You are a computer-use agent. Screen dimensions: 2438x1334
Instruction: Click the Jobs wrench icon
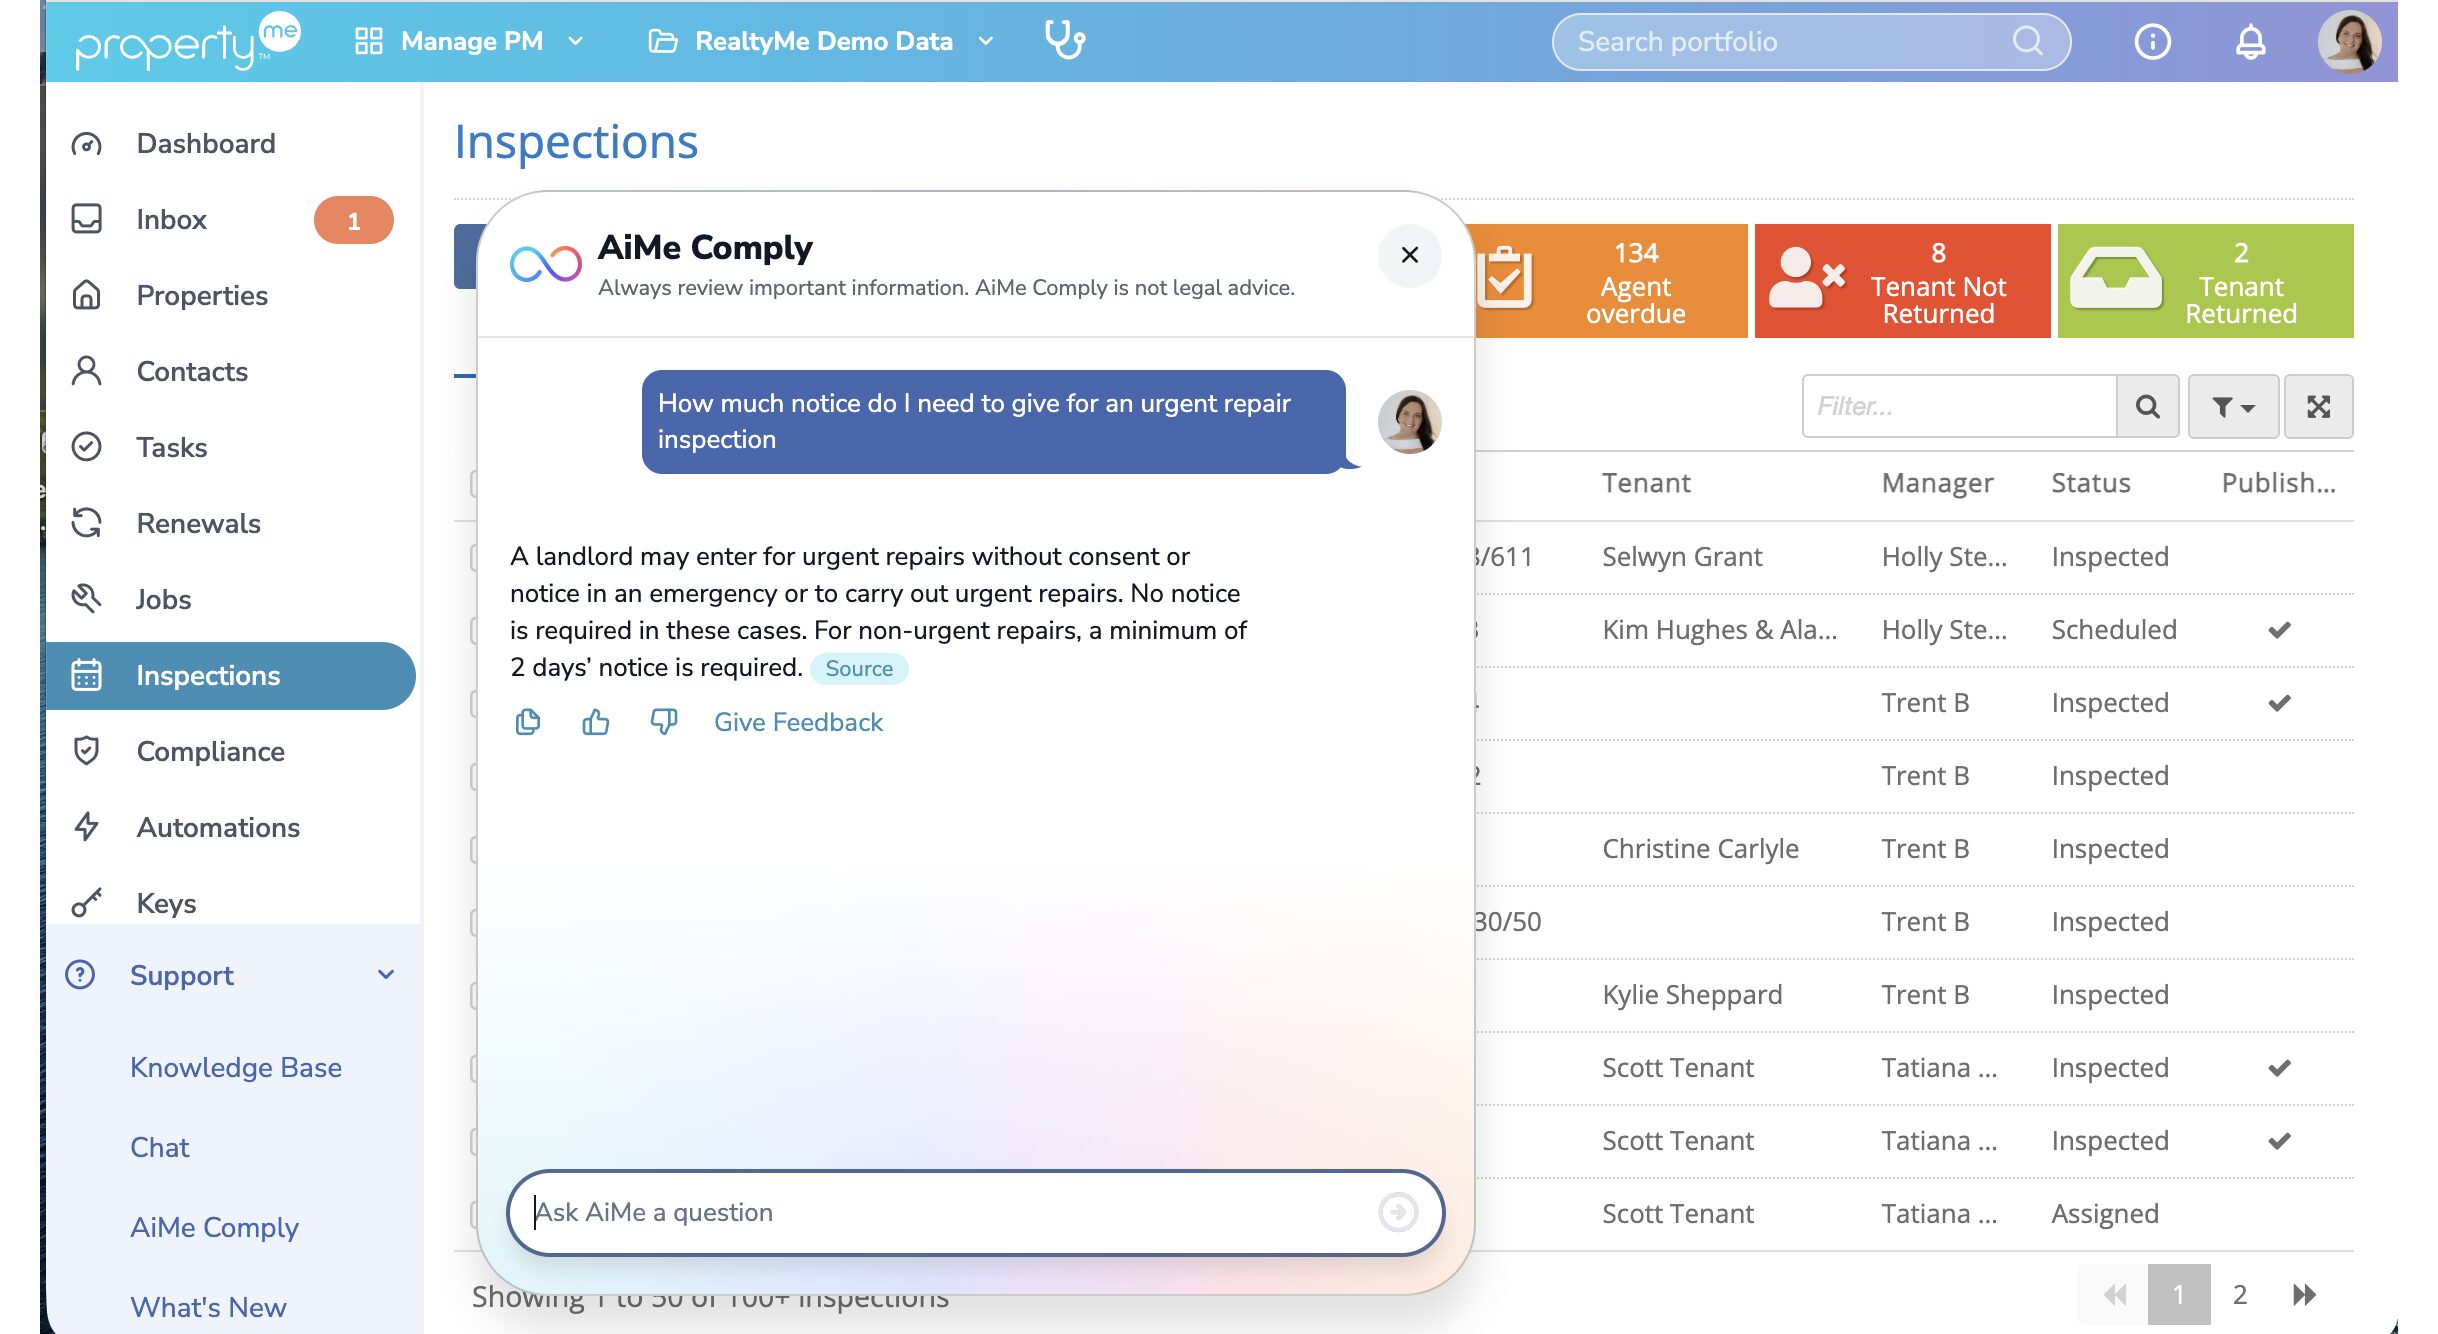(x=87, y=599)
